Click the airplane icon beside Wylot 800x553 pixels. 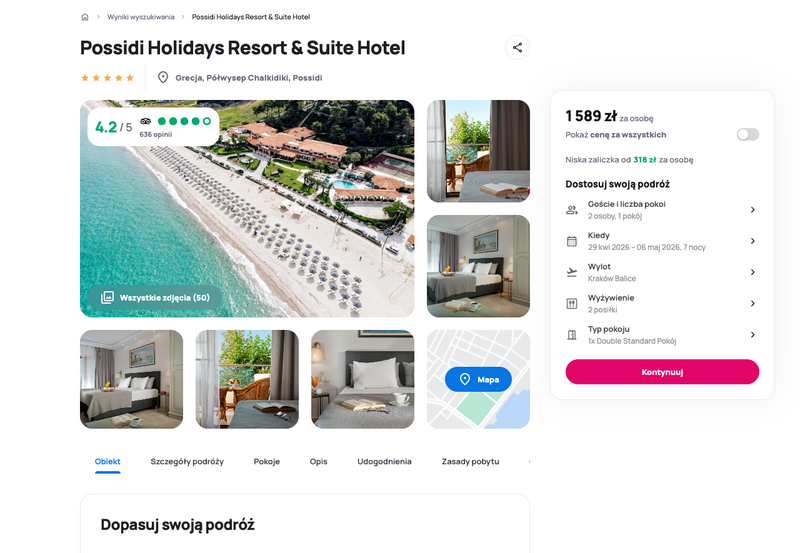572,272
